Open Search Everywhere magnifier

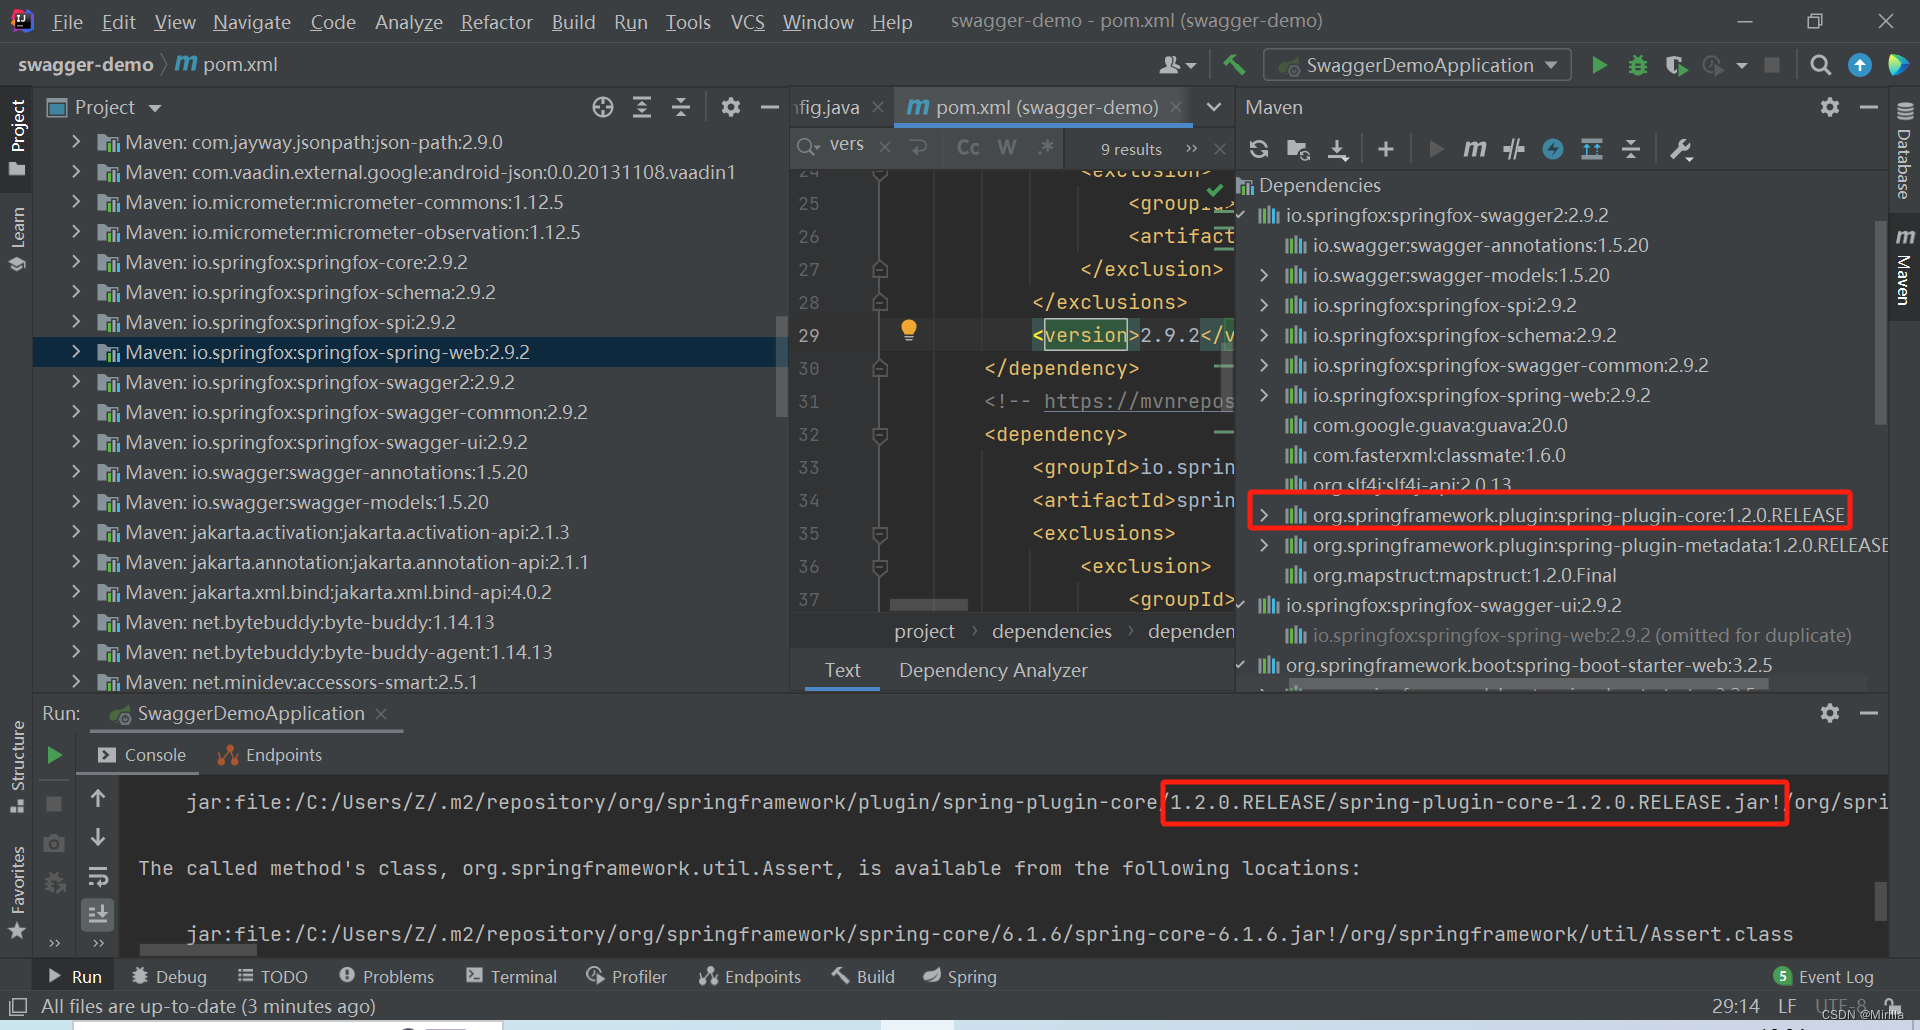pos(1821,65)
